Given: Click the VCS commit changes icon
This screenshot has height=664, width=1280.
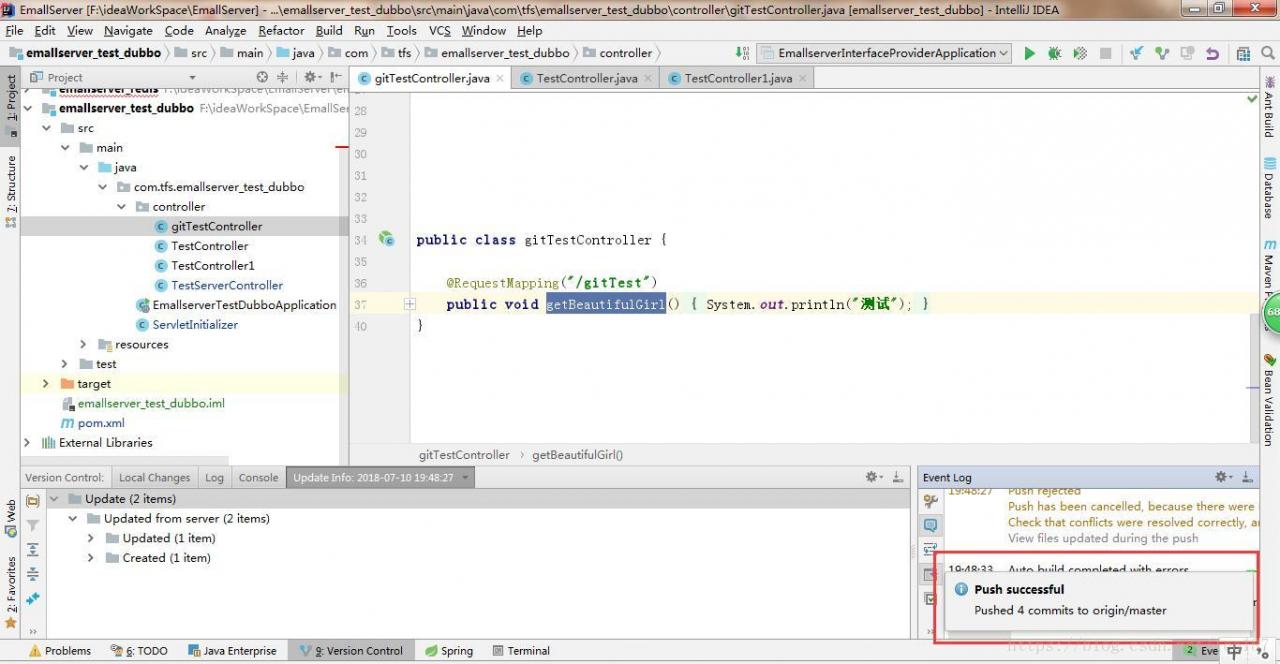Looking at the screenshot, I should pyautogui.click(x=1161, y=53).
